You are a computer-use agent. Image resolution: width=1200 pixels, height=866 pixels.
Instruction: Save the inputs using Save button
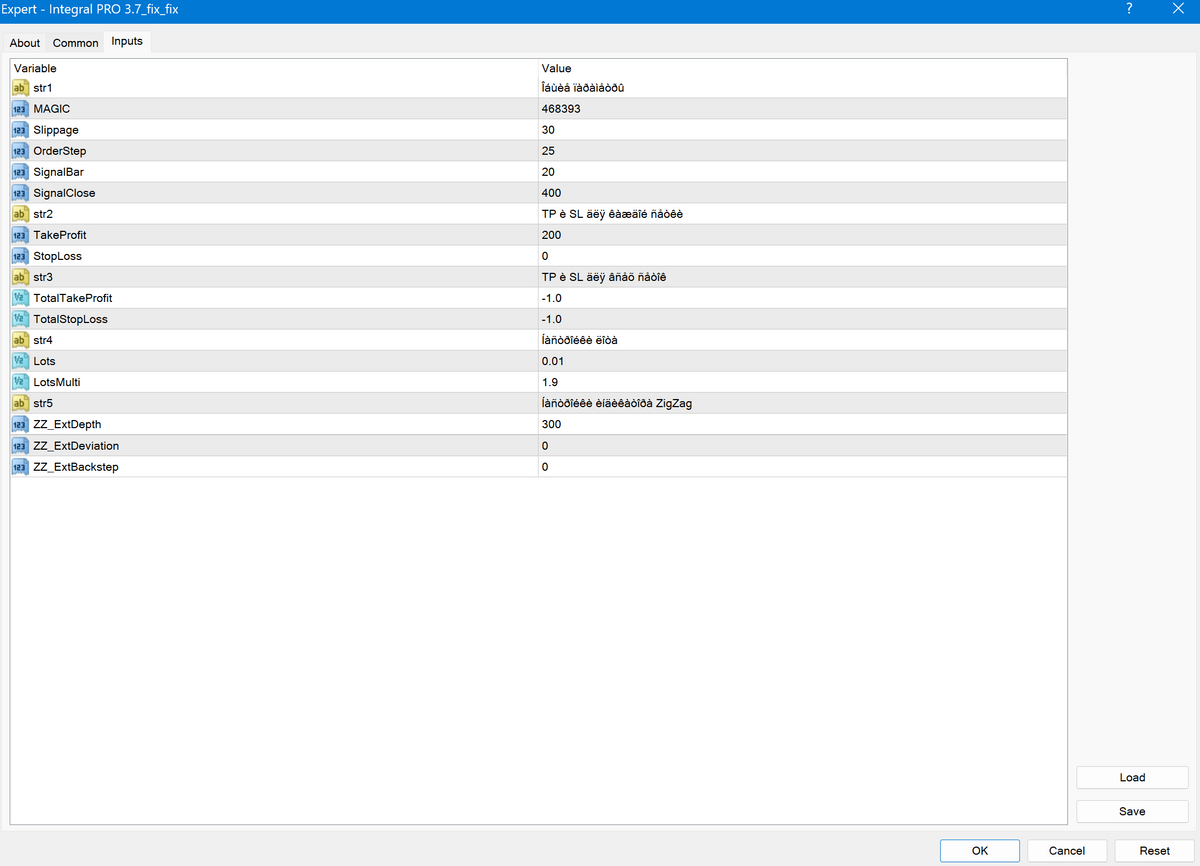[x=1132, y=812]
